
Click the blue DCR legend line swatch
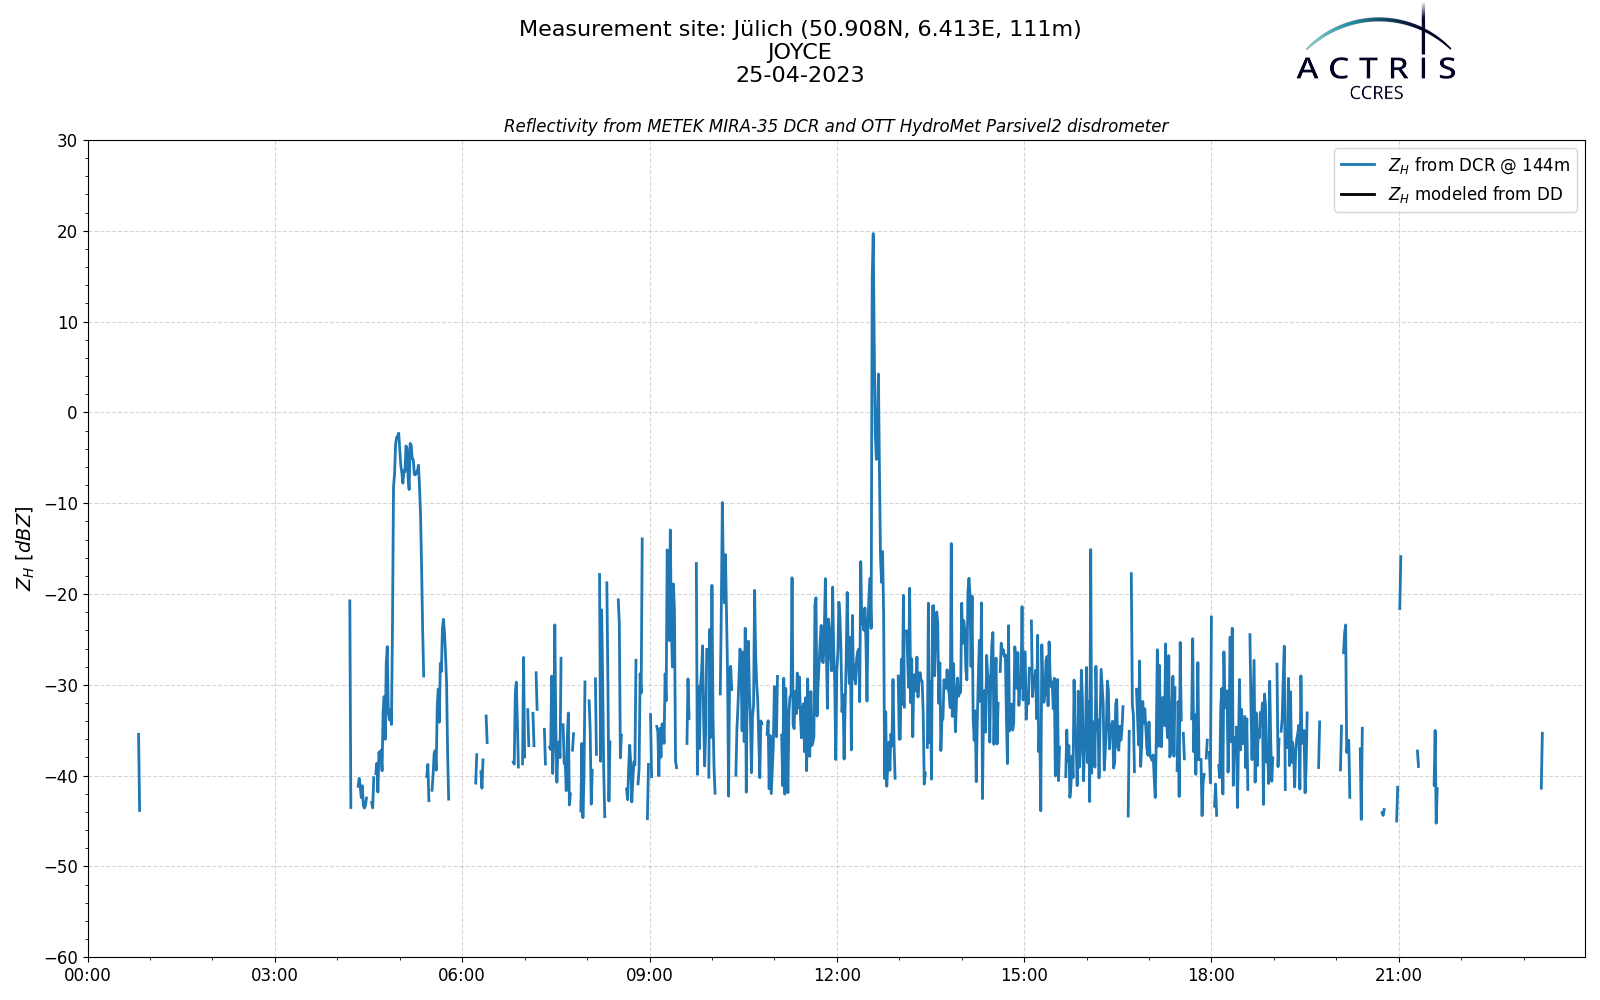pos(1359,165)
